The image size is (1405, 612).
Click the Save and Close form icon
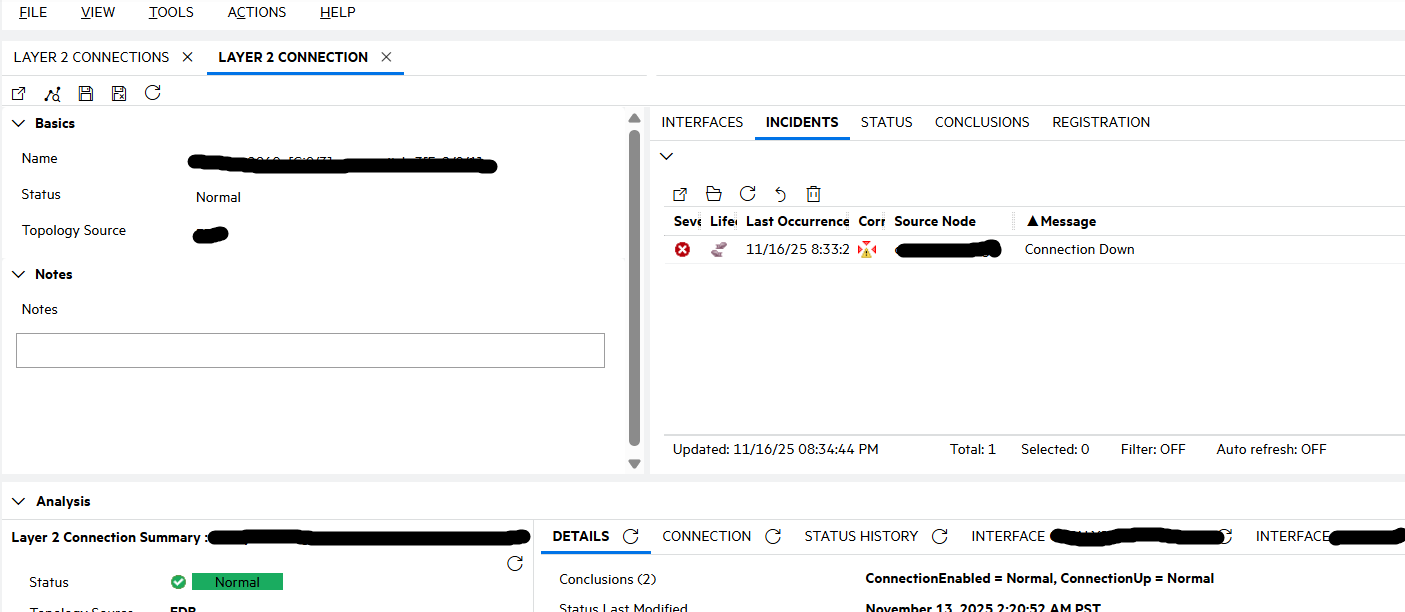(x=119, y=93)
